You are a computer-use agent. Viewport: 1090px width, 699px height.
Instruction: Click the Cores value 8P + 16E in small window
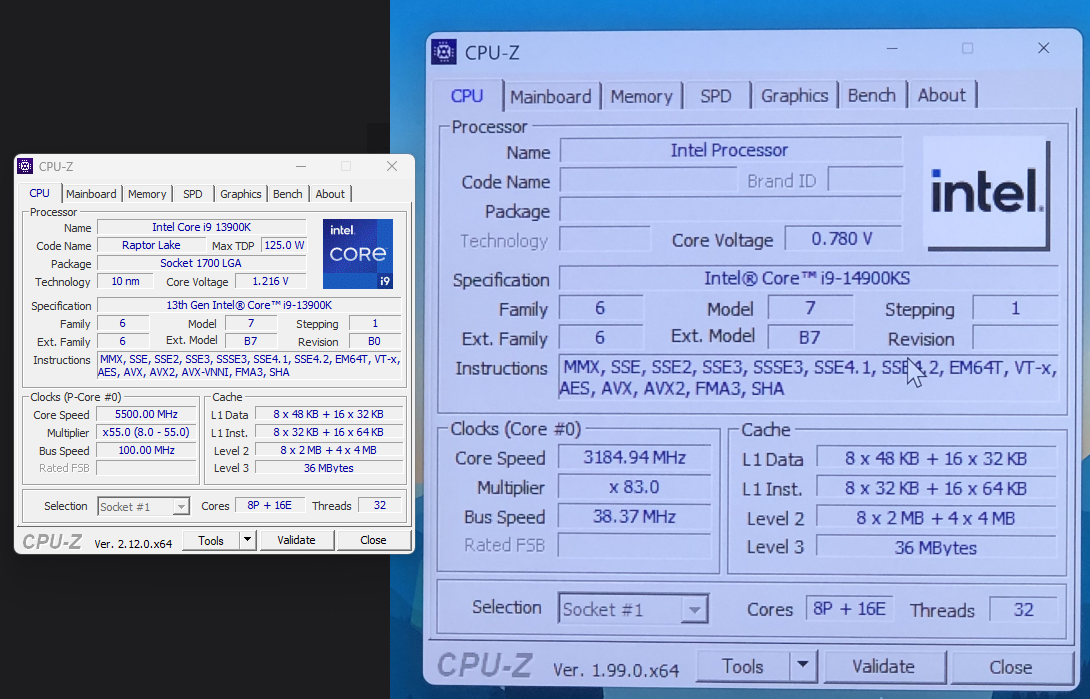click(x=270, y=505)
